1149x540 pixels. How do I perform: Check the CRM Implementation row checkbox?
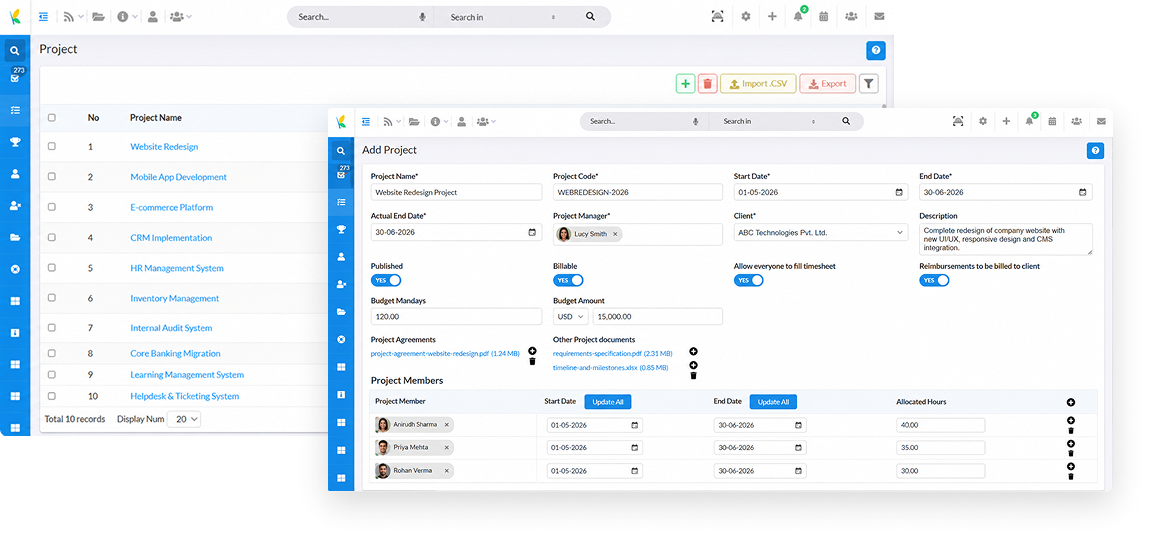coord(51,237)
